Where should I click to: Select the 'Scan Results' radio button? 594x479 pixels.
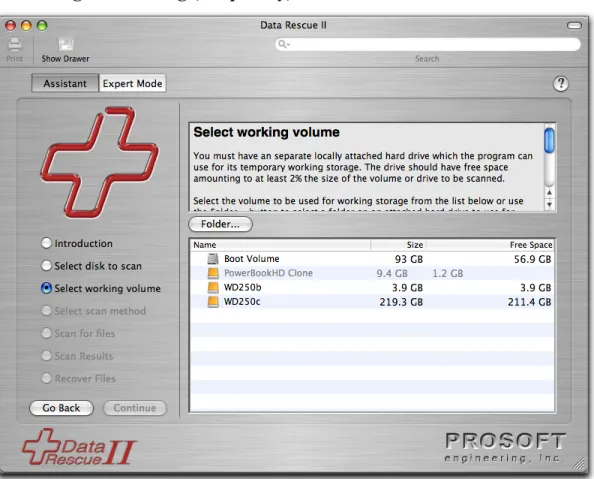(x=46, y=356)
